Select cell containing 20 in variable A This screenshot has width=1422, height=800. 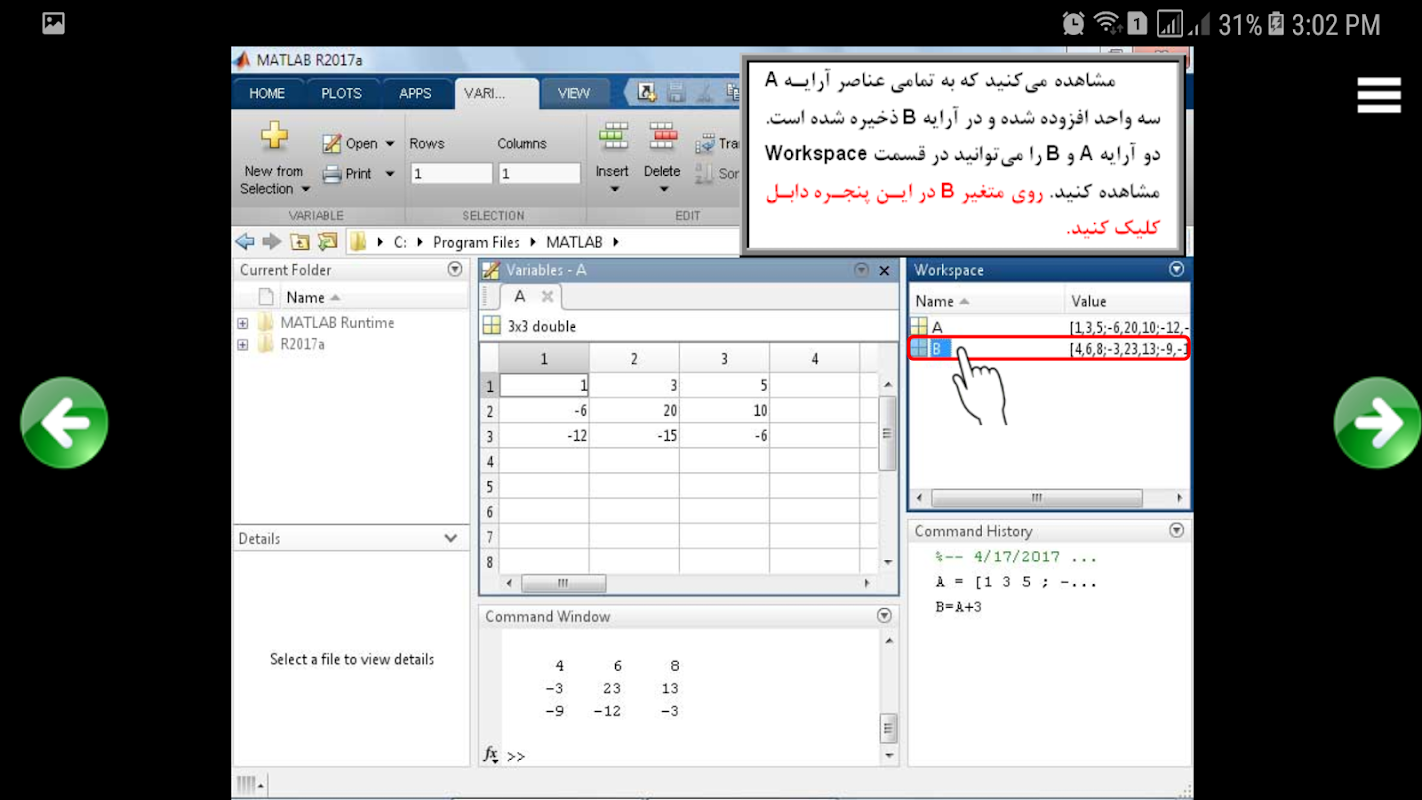[x=634, y=410]
